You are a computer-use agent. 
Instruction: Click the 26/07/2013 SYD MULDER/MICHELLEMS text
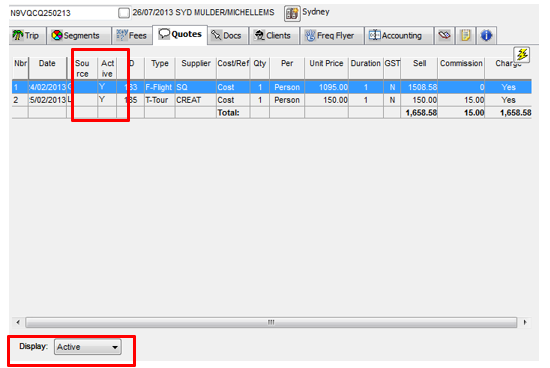[203, 12]
